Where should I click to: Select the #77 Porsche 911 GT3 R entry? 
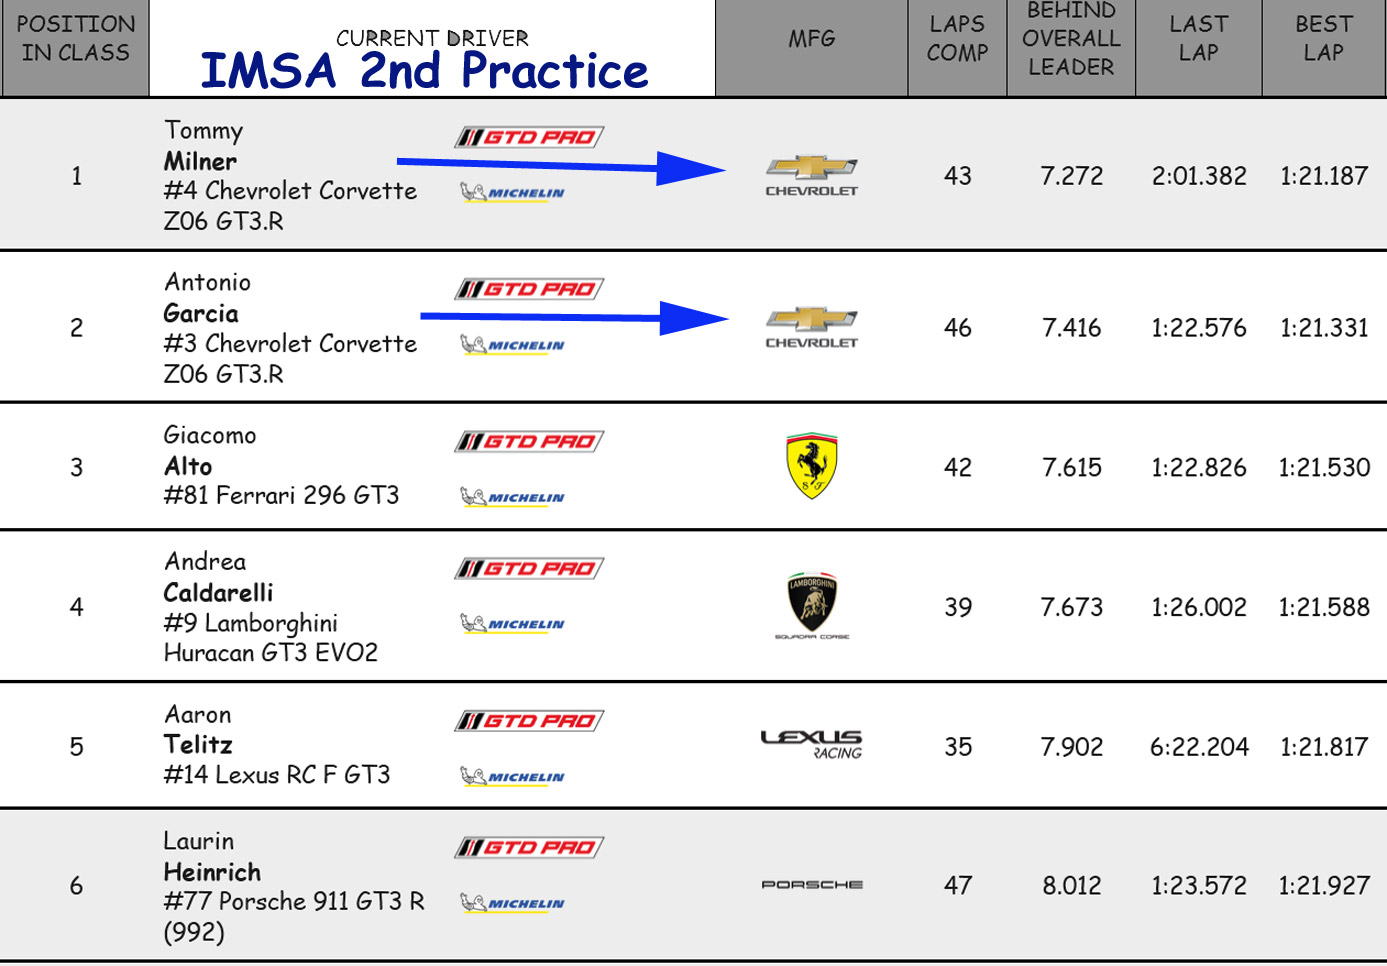pos(293,902)
